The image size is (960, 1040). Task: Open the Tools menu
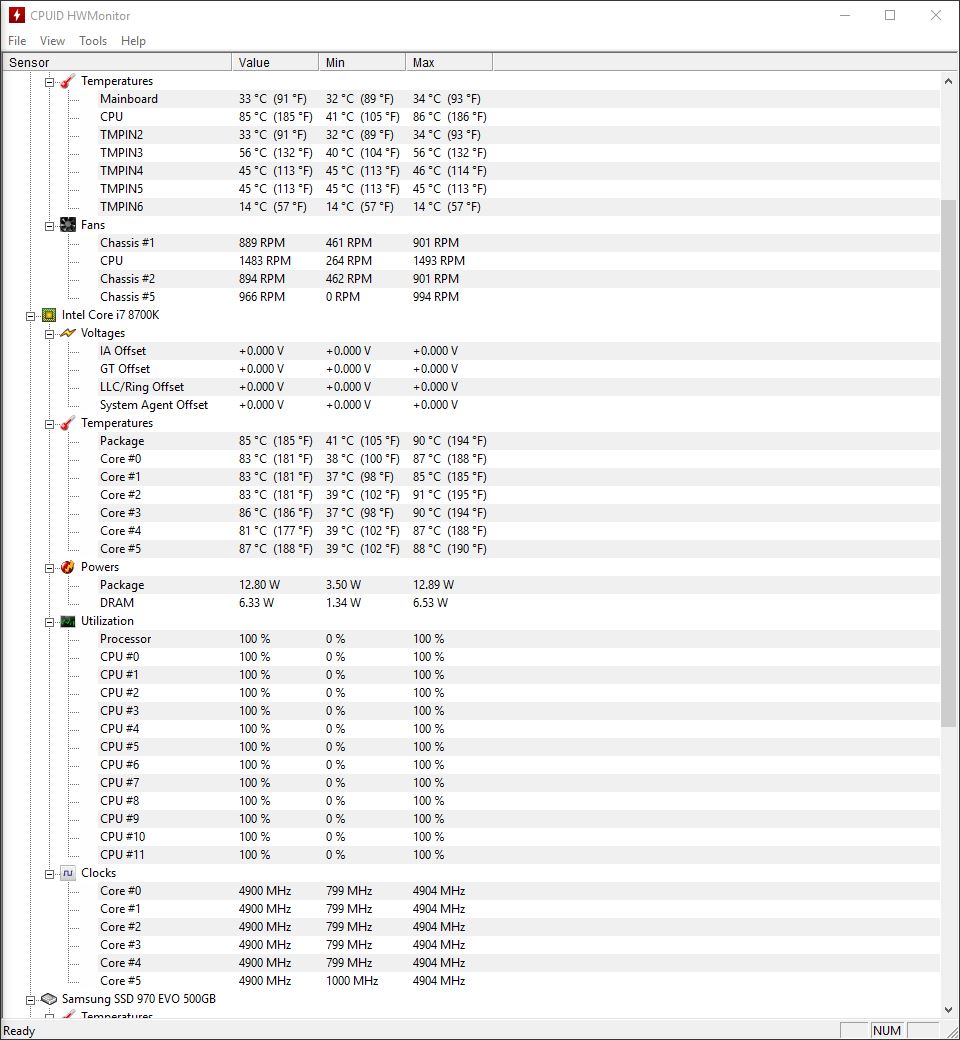(x=93, y=40)
